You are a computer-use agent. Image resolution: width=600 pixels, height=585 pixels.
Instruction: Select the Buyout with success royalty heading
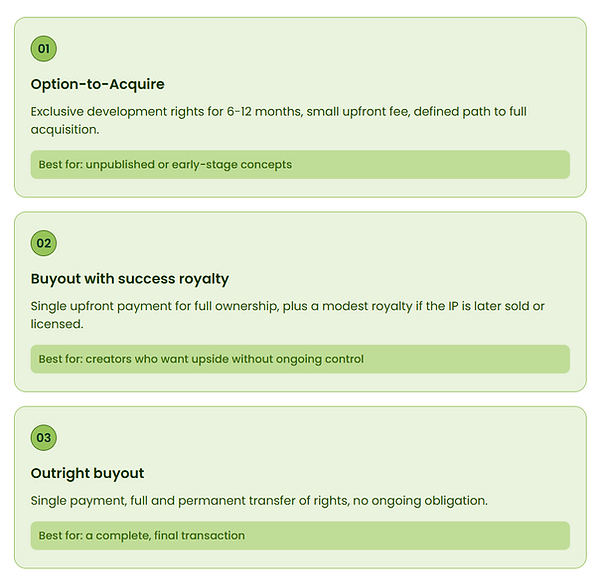[130, 279]
